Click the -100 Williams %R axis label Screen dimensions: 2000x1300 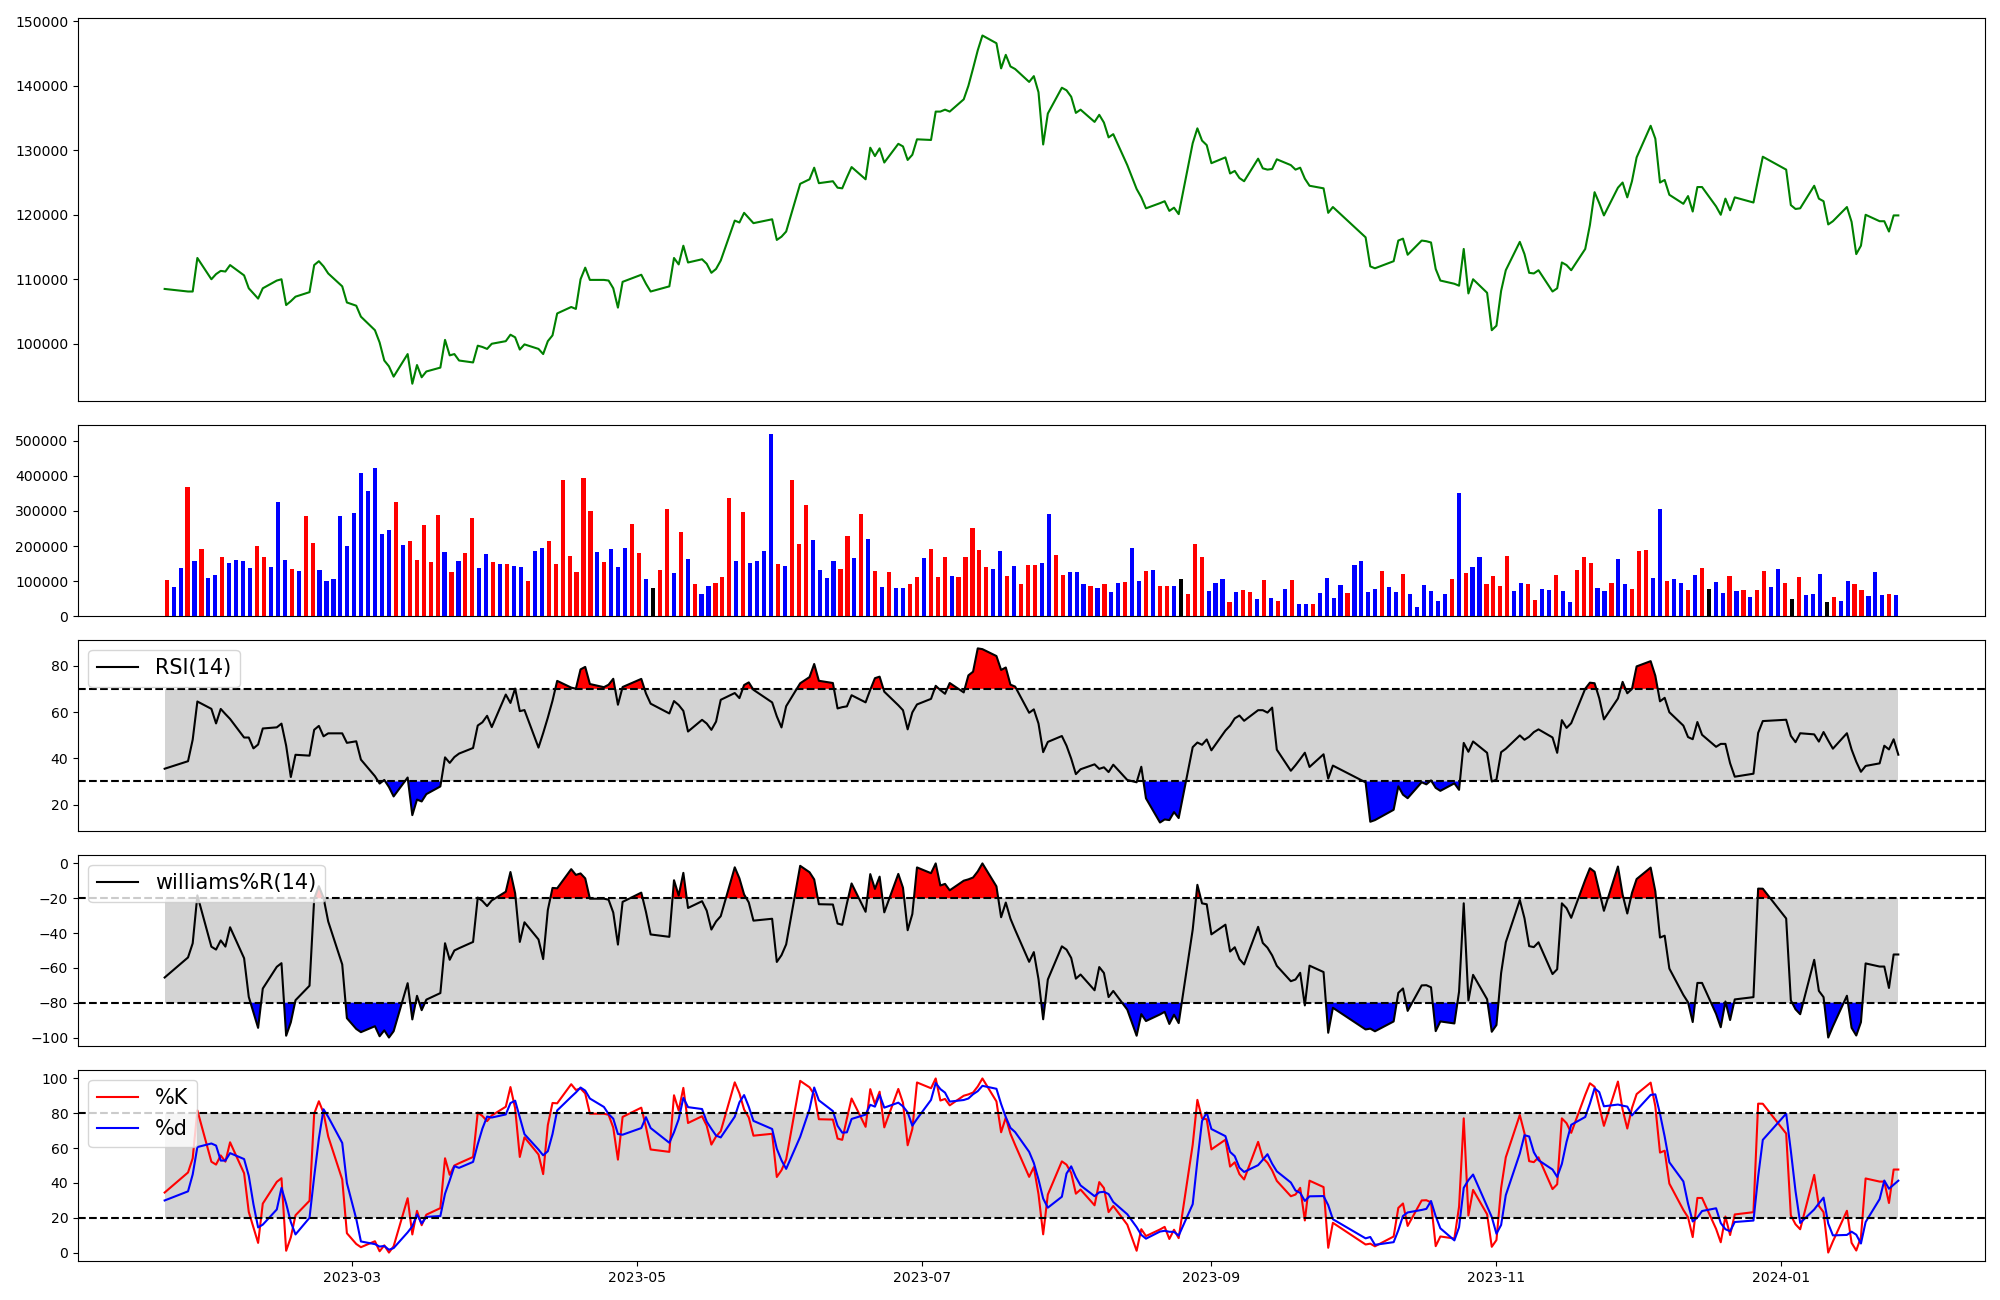tap(49, 1038)
